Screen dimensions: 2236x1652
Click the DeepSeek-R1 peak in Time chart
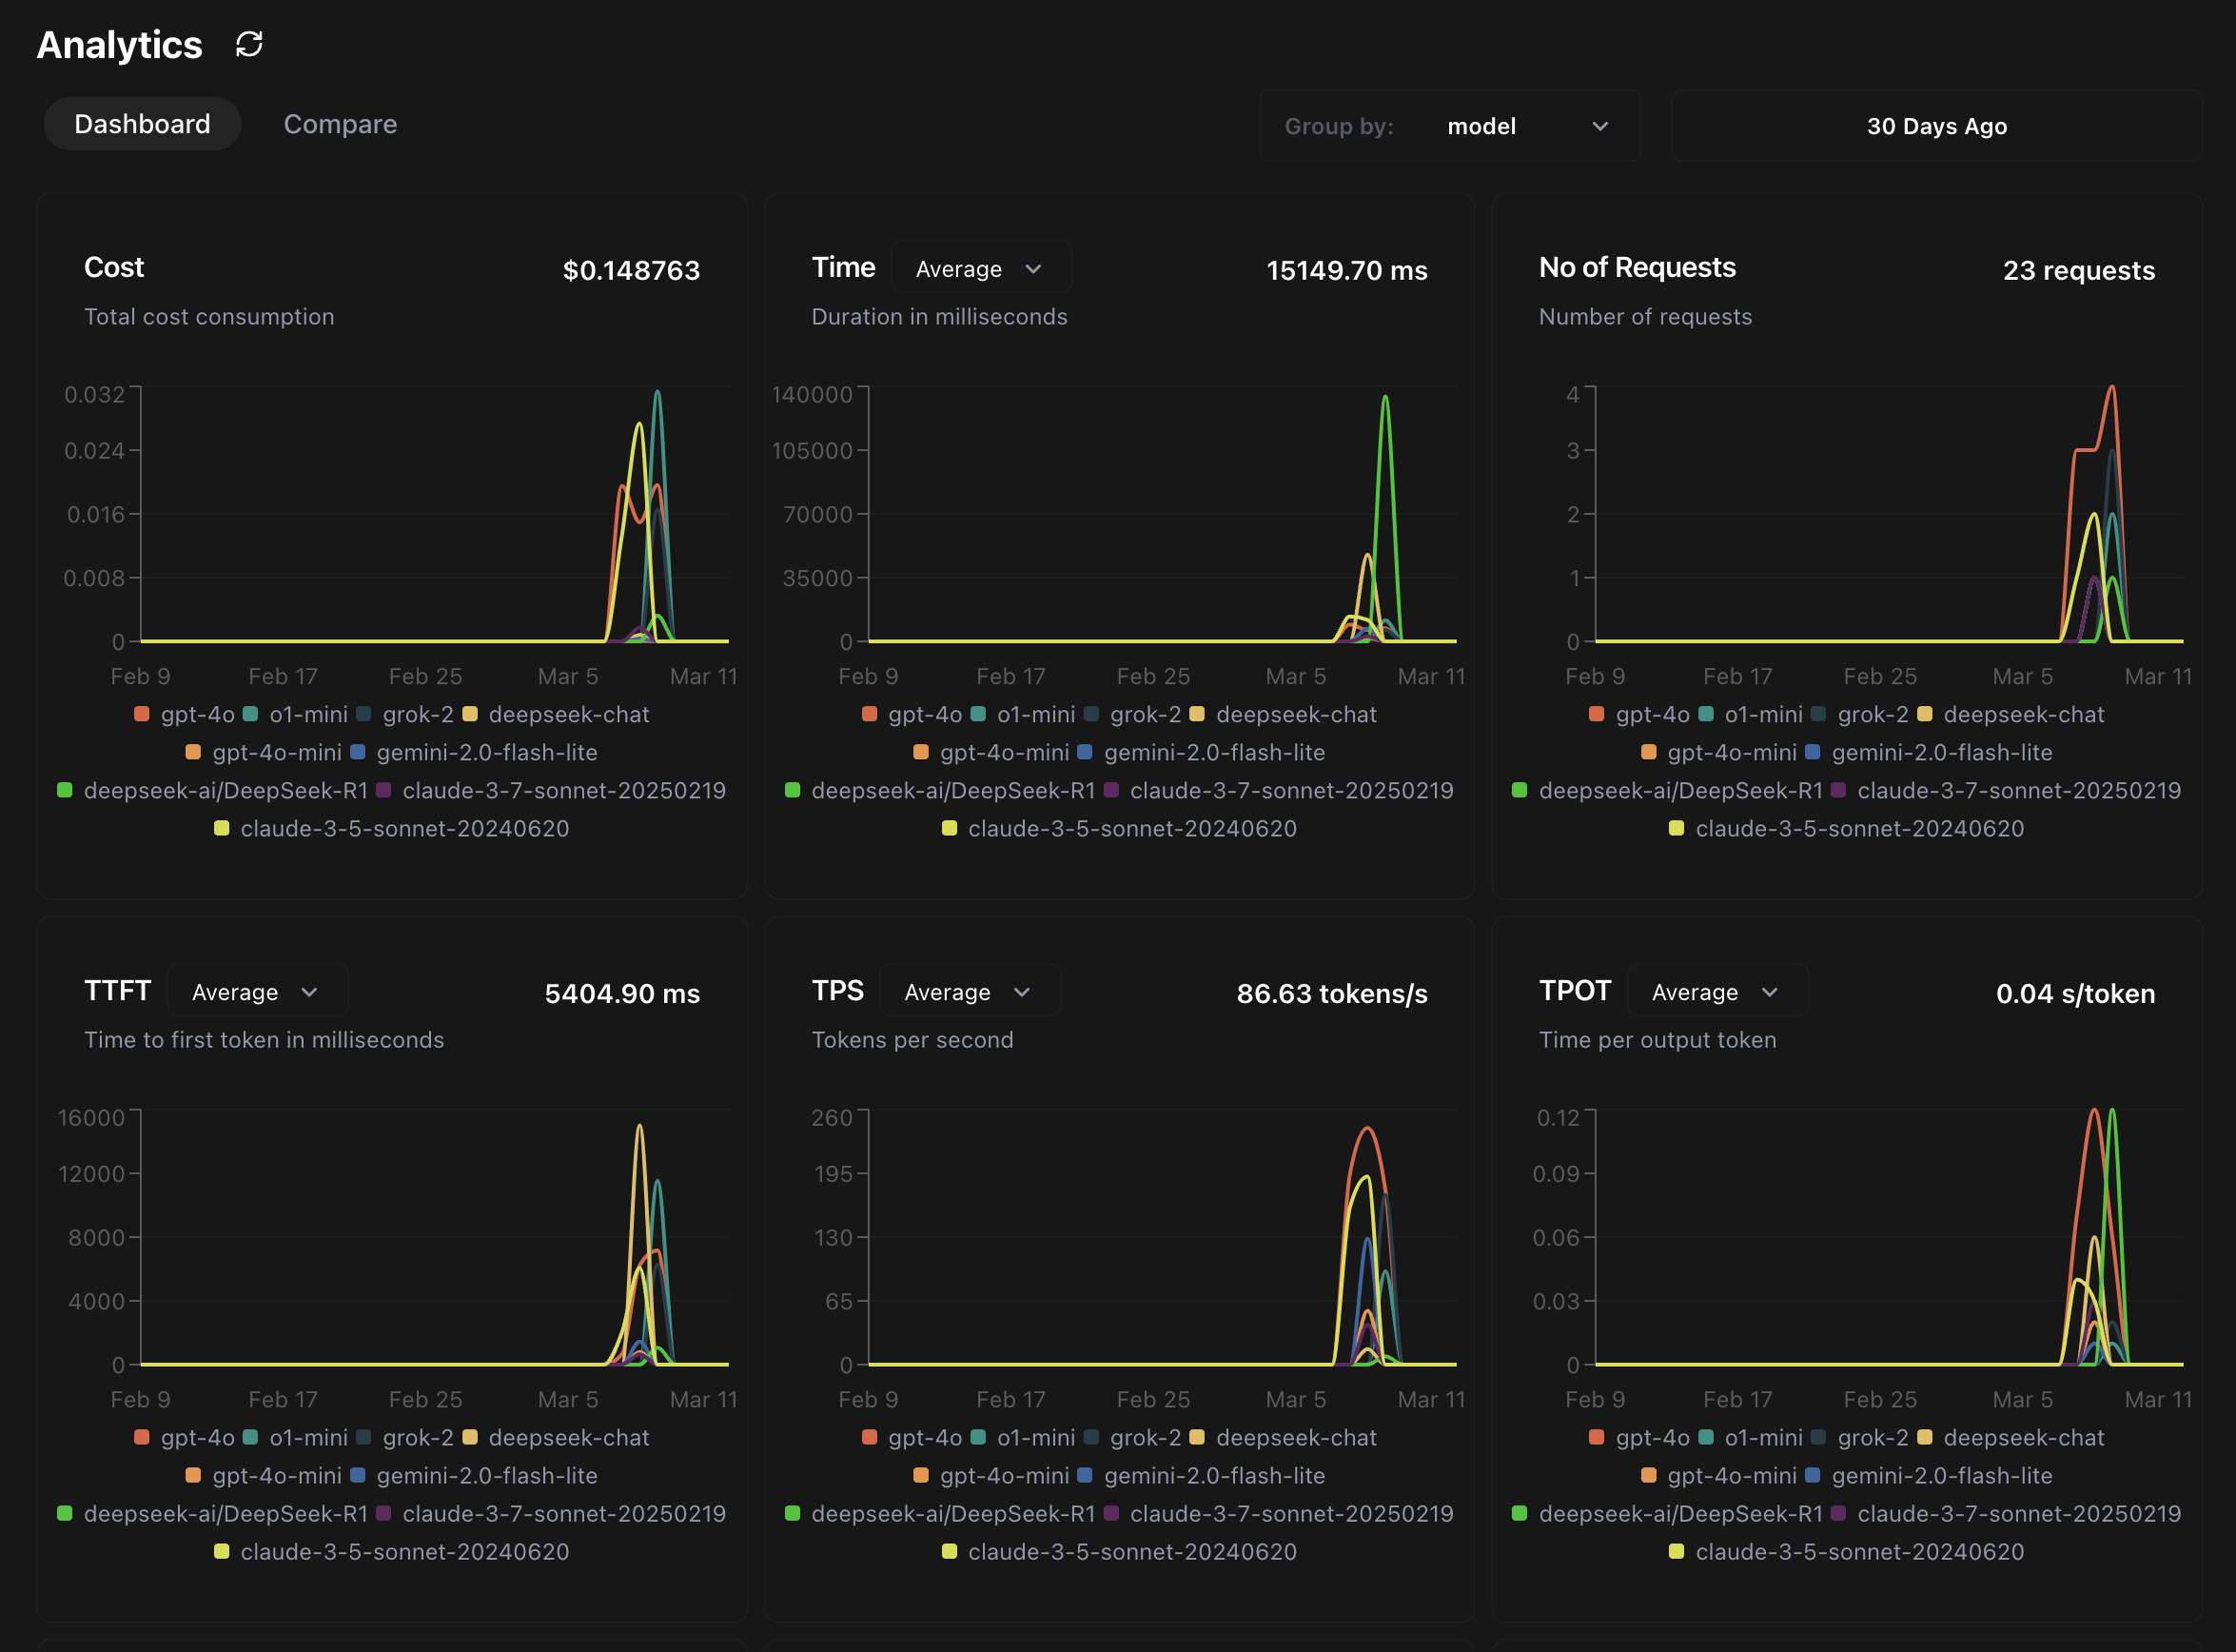(1385, 398)
